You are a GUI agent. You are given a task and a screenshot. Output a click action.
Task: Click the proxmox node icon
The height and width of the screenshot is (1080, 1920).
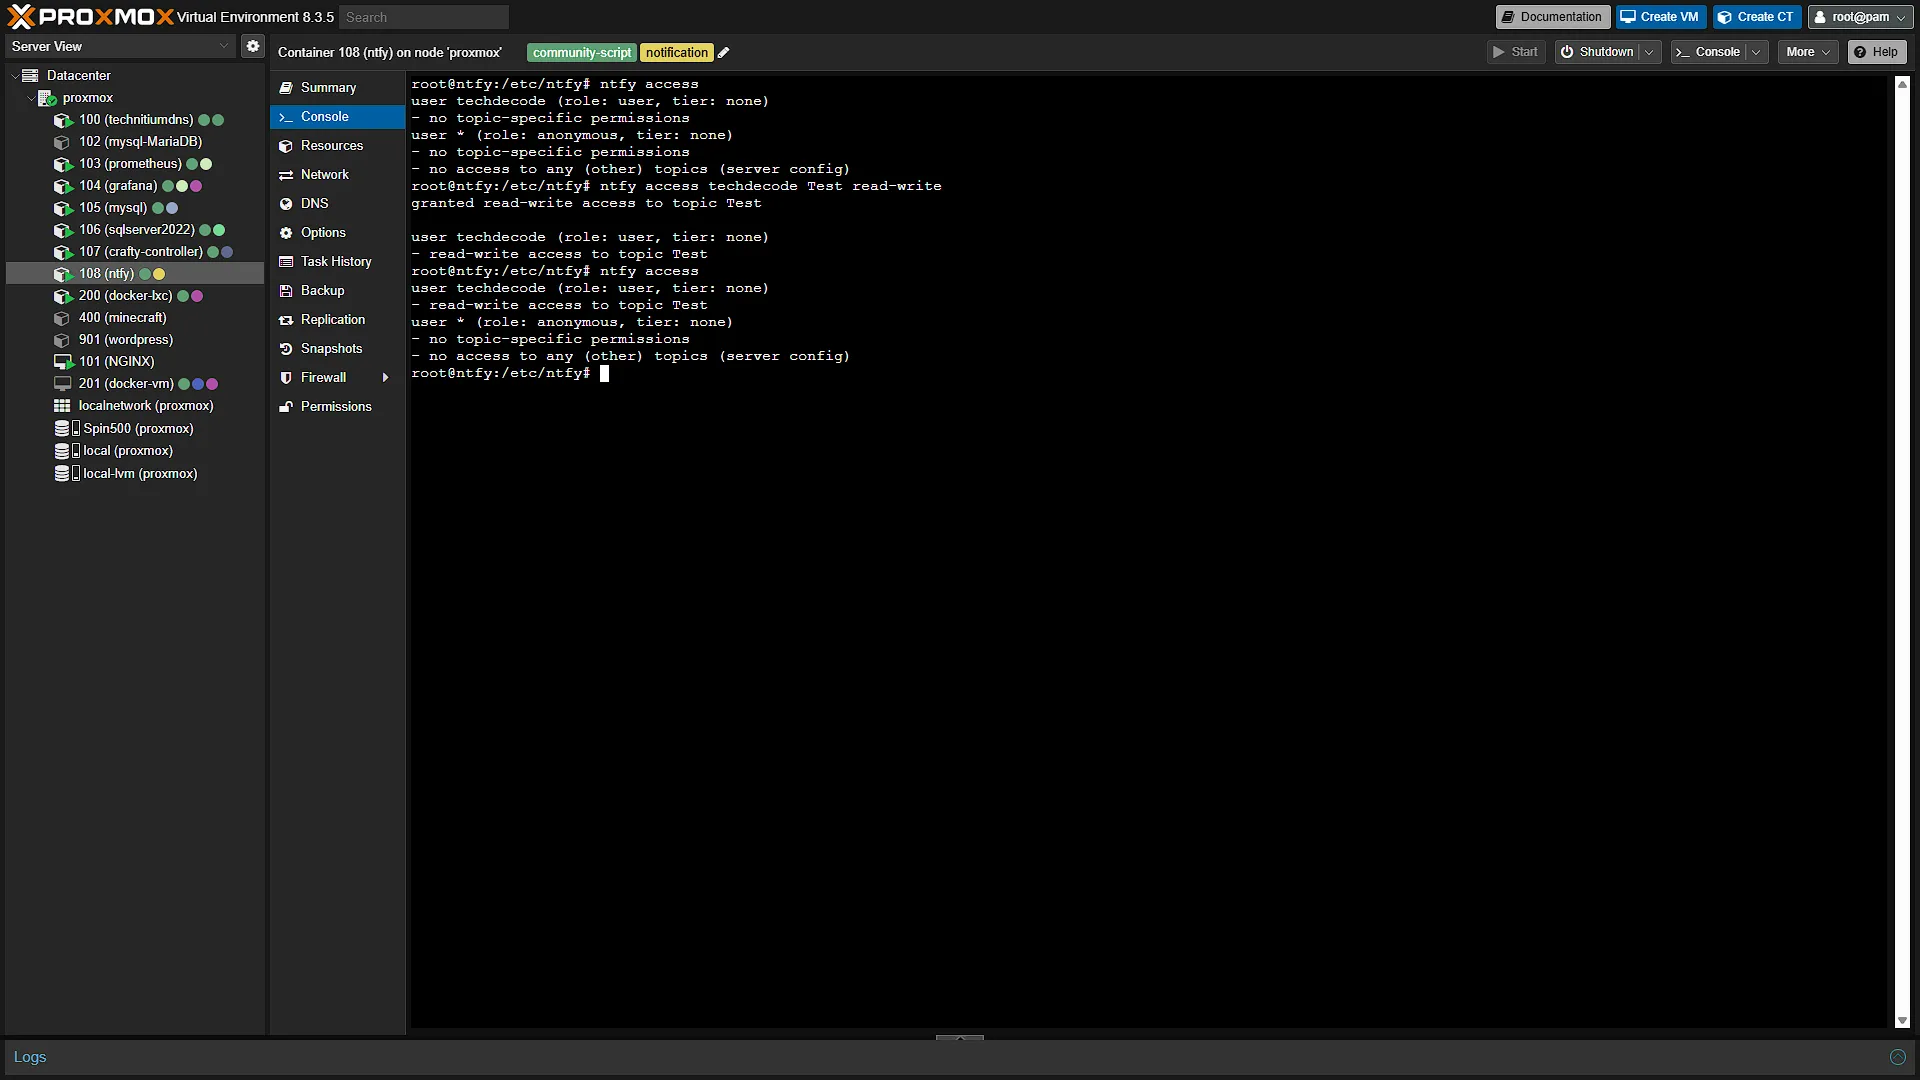pyautogui.click(x=47, y=98)
